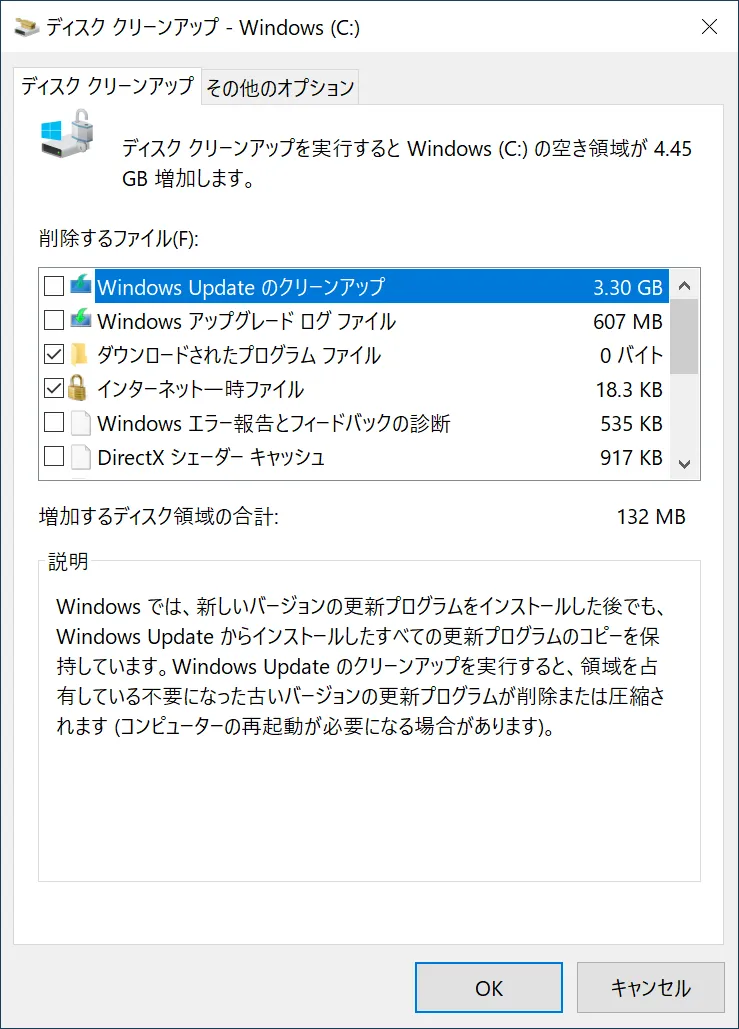Image resolution: width=739 pixels, height=1029 pixels.
Task: Click the folder icon for ダウンロードされたプログラム ファイル
Action: coord(79,354)
